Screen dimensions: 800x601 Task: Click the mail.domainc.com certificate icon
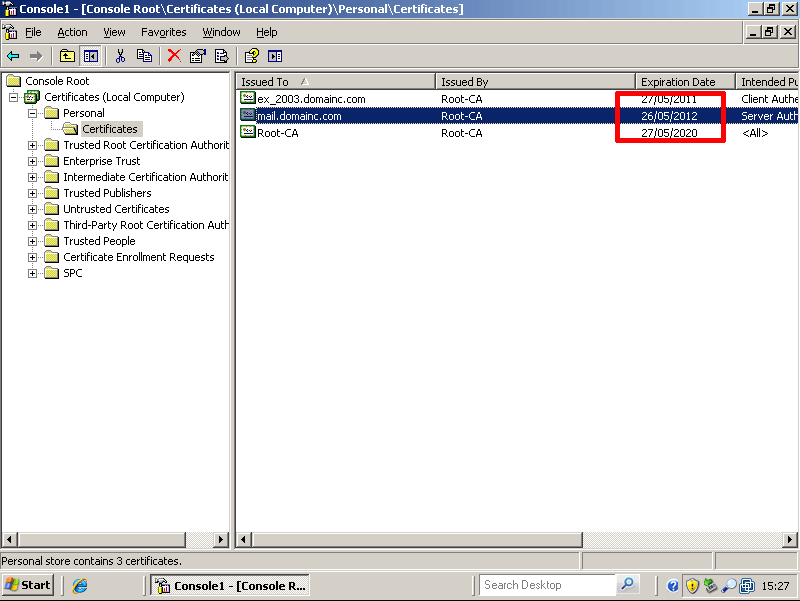(247, 115)
